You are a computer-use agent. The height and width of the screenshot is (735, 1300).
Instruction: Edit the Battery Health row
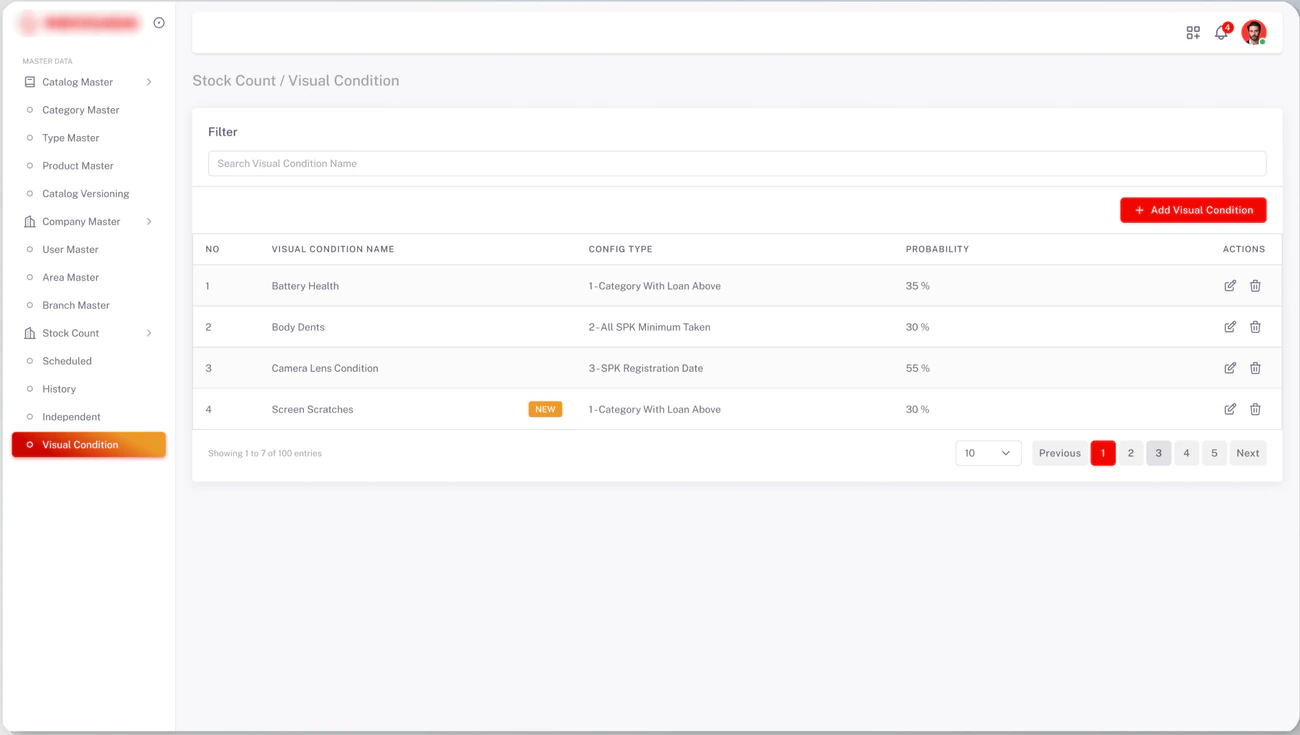(1230, 286)
